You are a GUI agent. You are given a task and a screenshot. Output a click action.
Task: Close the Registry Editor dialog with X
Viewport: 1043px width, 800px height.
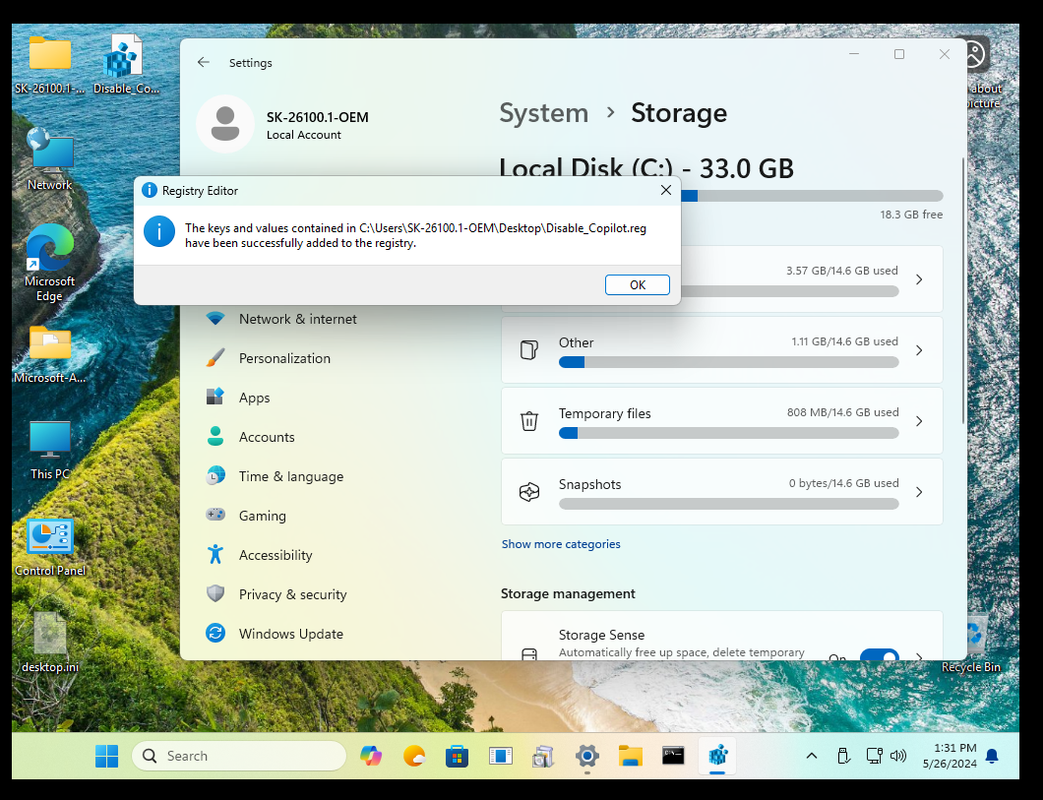666,190
